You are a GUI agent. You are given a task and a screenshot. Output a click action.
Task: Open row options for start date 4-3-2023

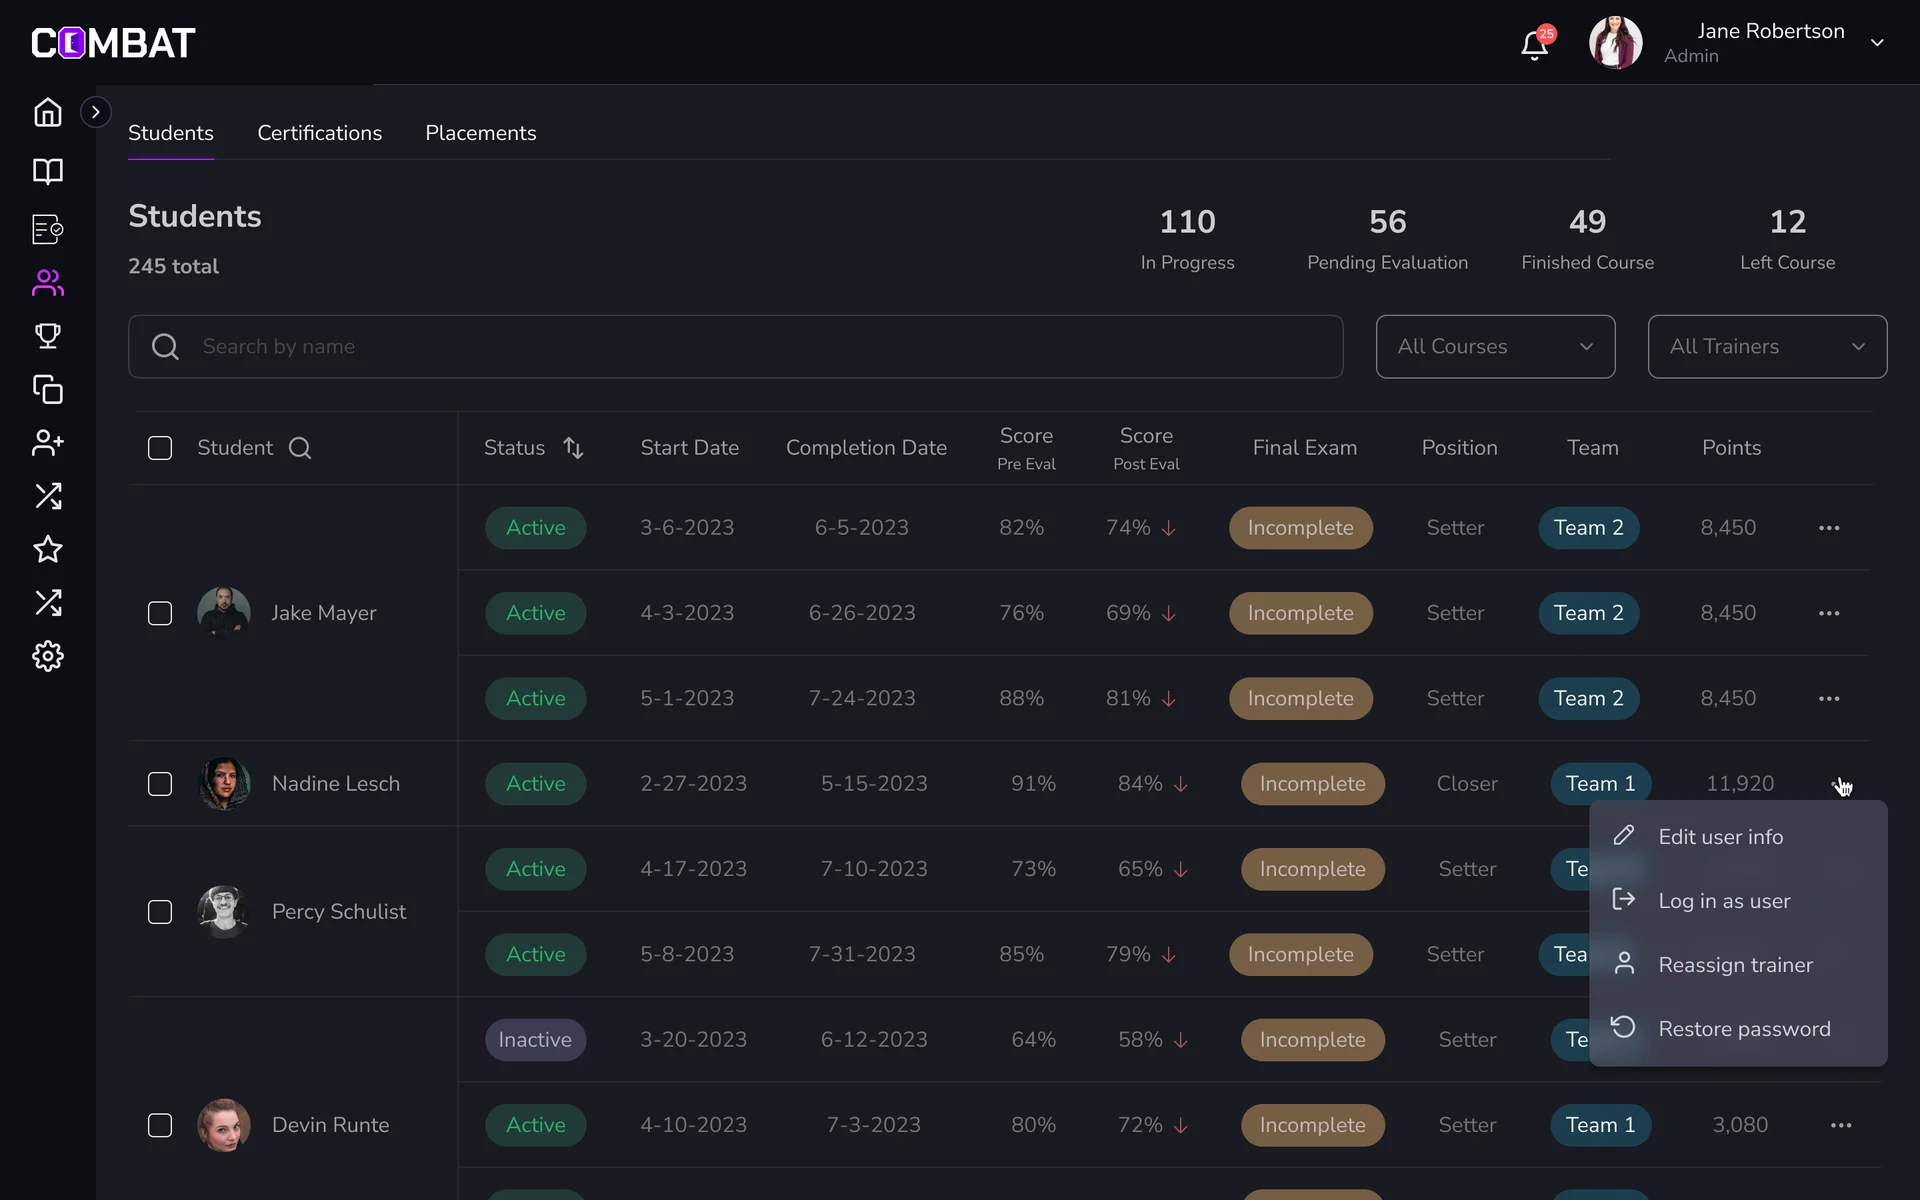click(1829, 613)
